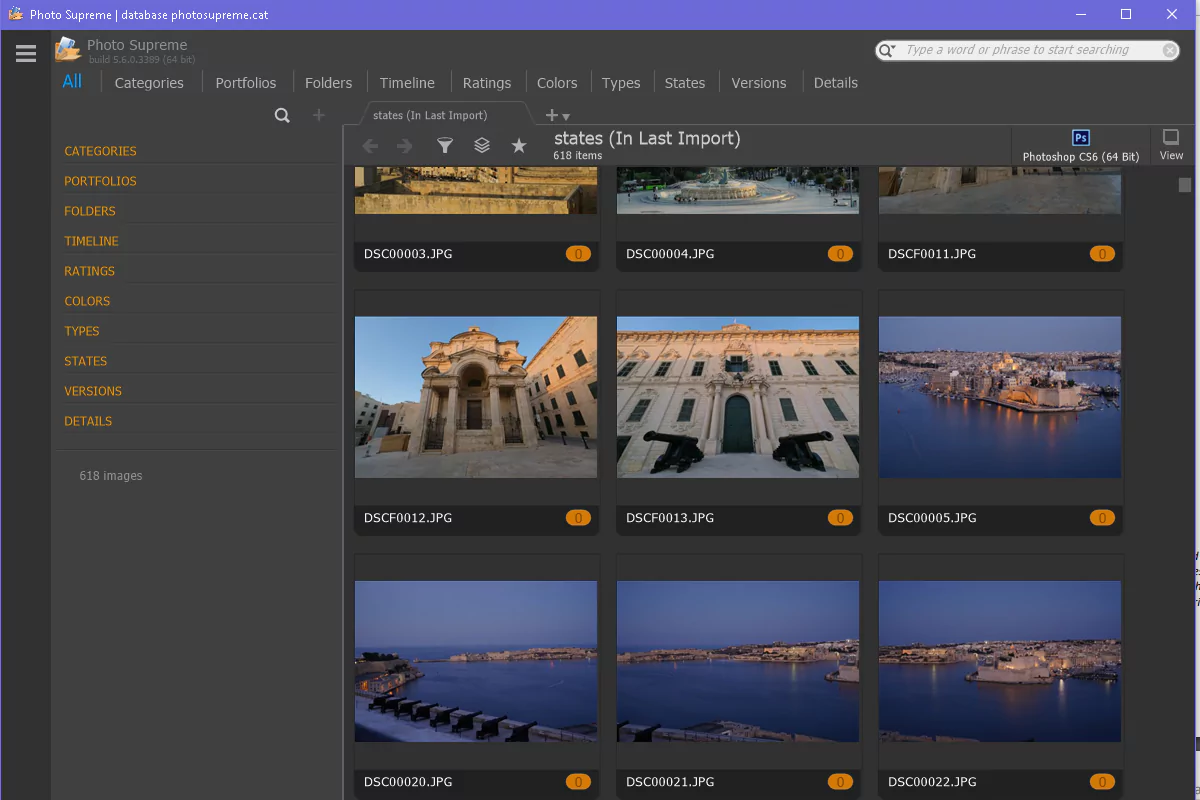Open the hamburger main menu

point(26,54)
